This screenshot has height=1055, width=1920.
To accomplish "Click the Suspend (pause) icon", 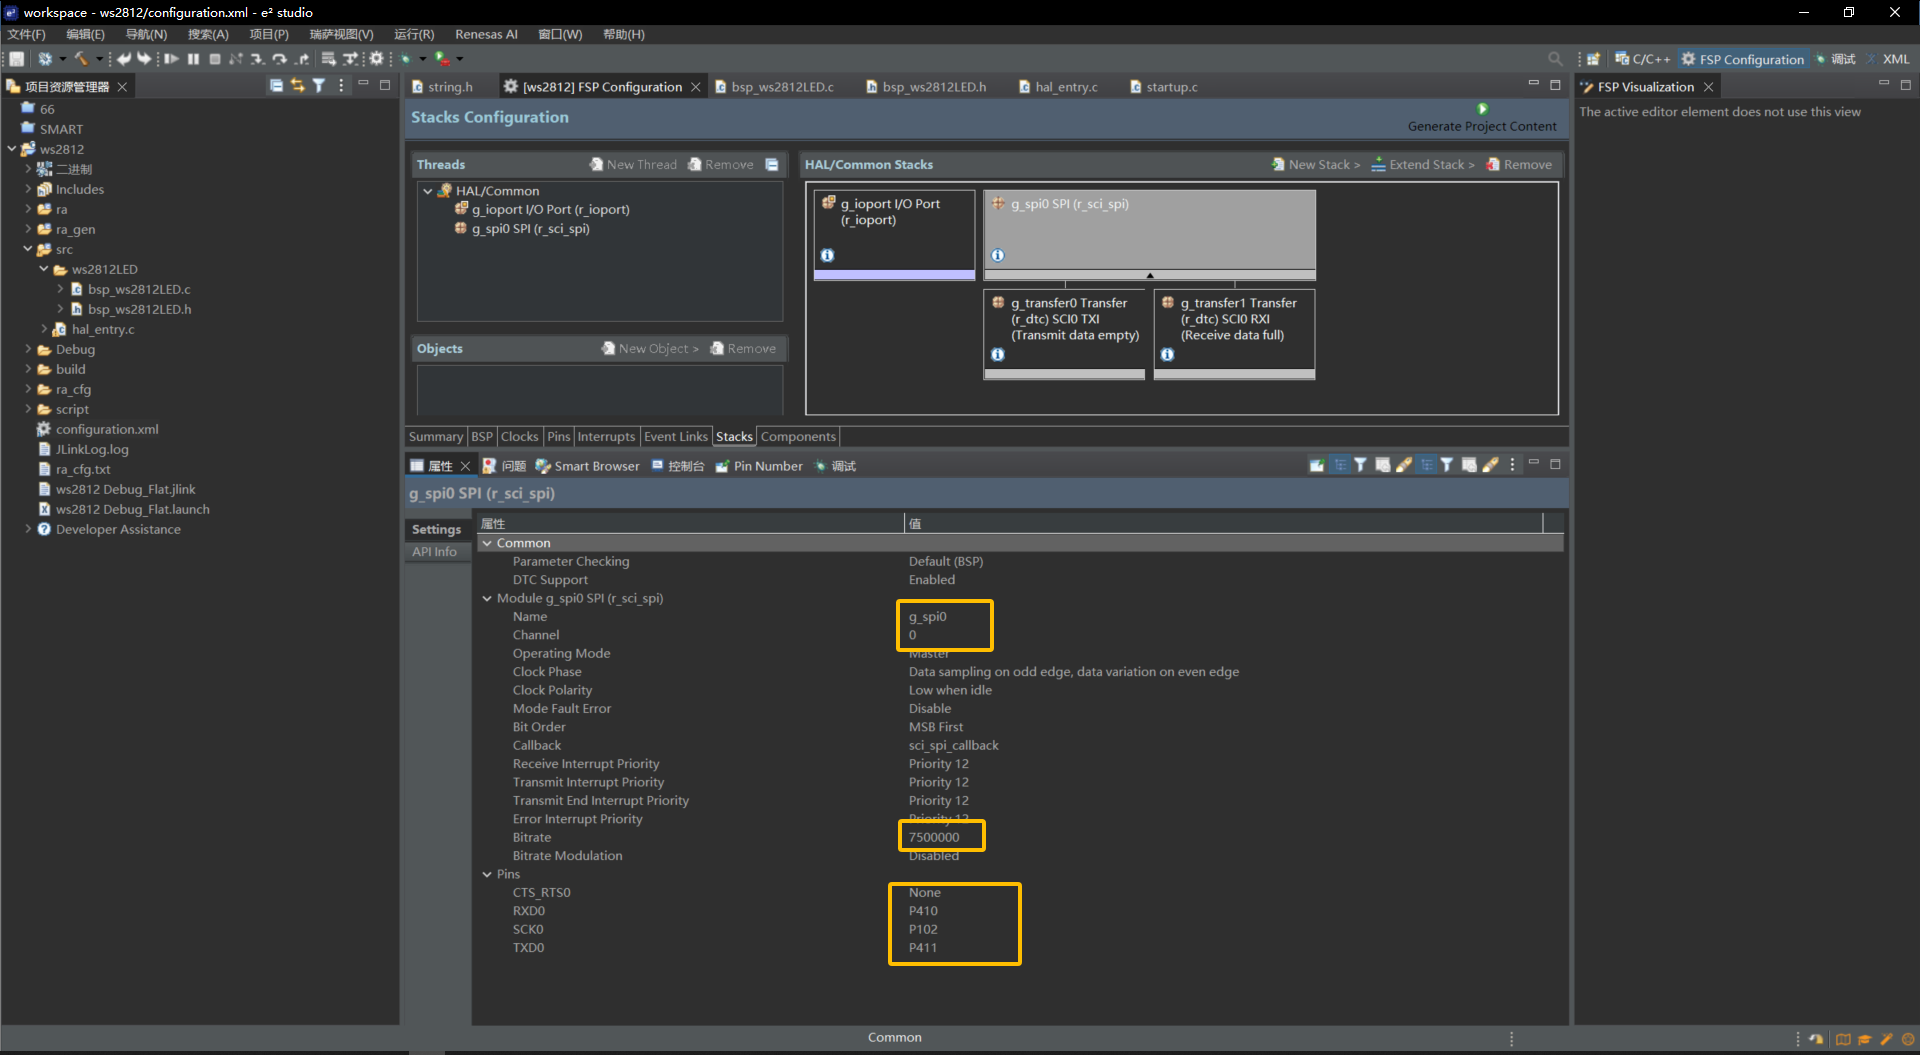I will point(193,59).
